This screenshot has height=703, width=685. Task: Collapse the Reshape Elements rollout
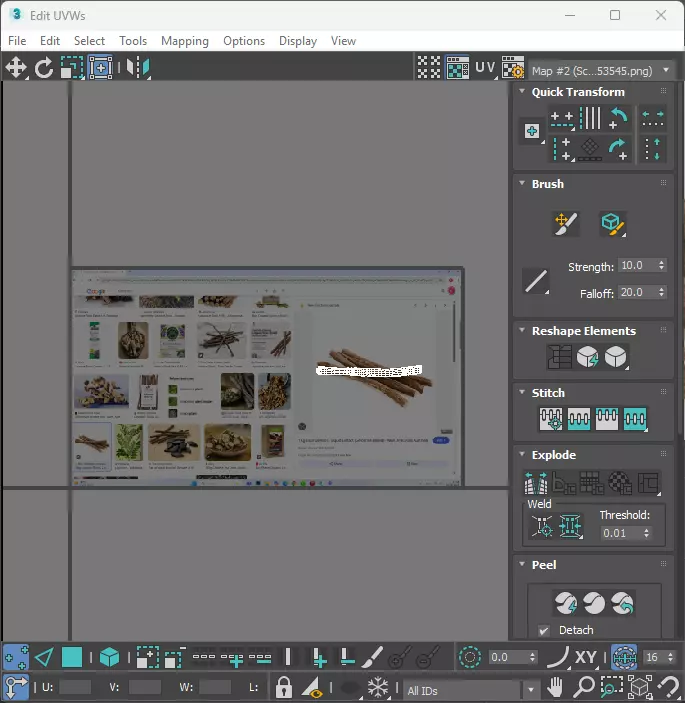pyautogui.click(x=522, y=330)
